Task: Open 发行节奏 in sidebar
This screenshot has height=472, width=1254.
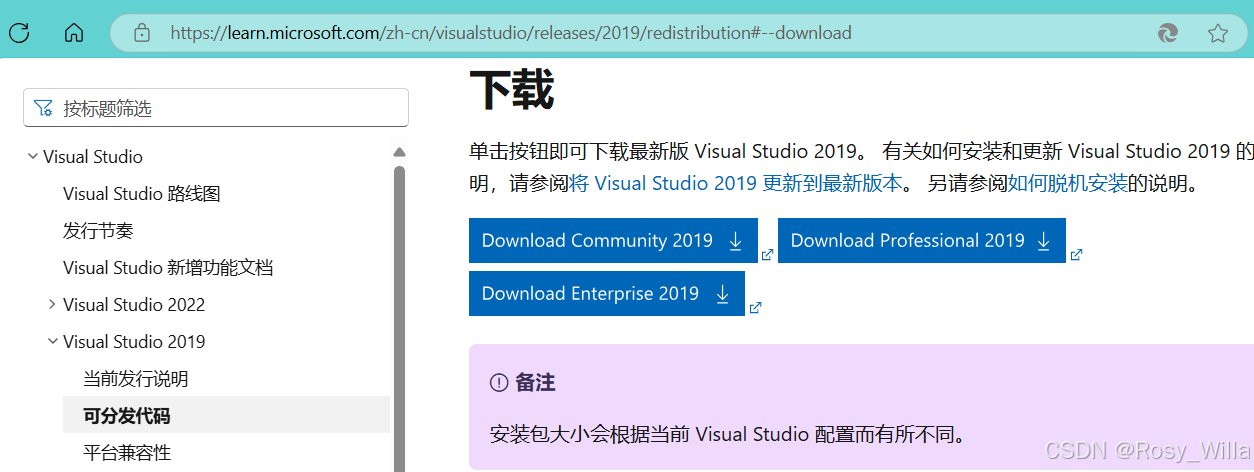Action: 98,231
